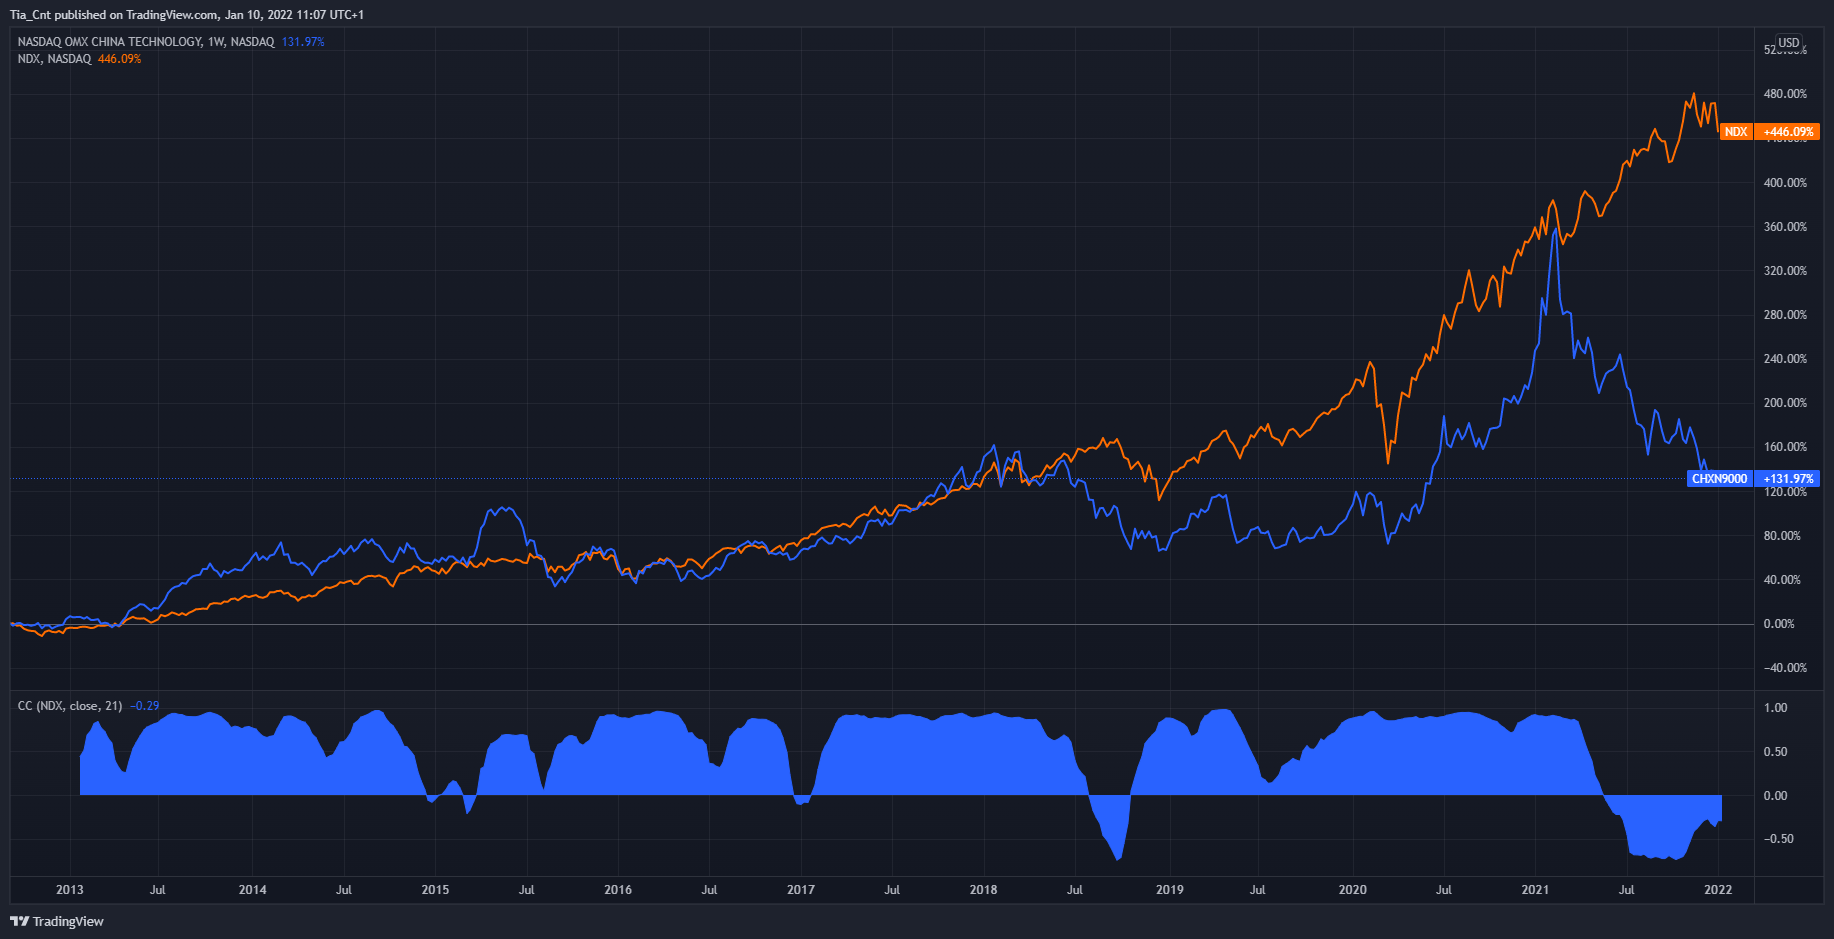Click the -0.29 correlation value
Image resolution: width=1834 pixels, height=939 pixels.
click(145, 706)
